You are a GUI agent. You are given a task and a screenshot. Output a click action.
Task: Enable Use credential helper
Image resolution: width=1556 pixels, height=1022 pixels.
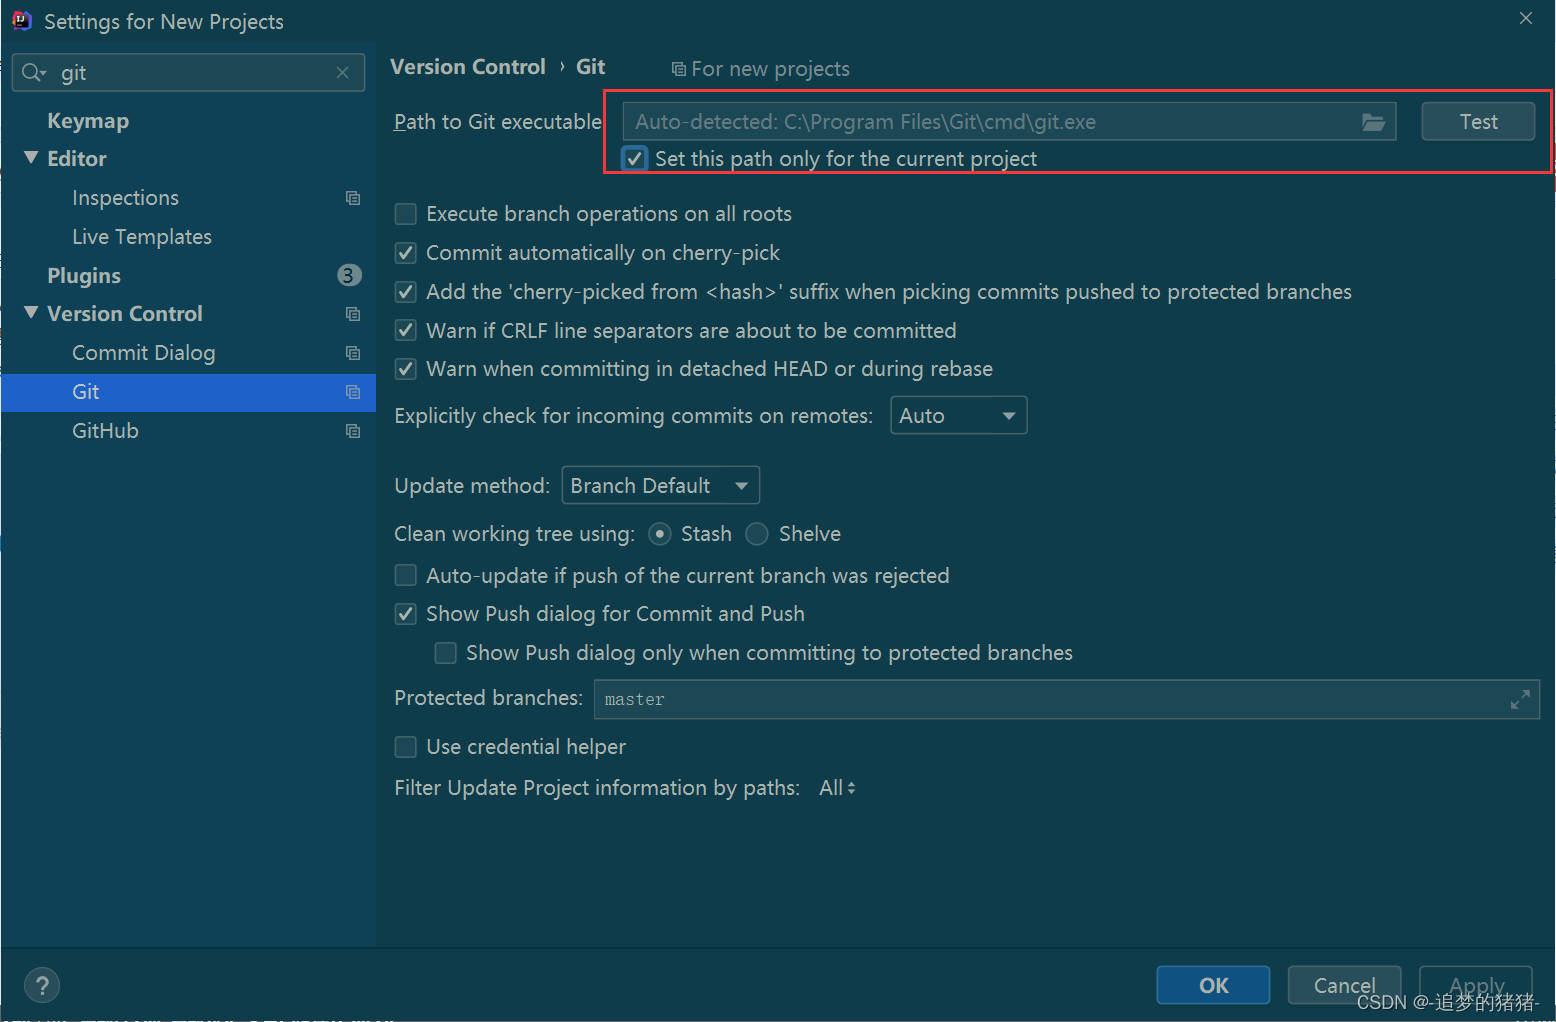[405, 747]
